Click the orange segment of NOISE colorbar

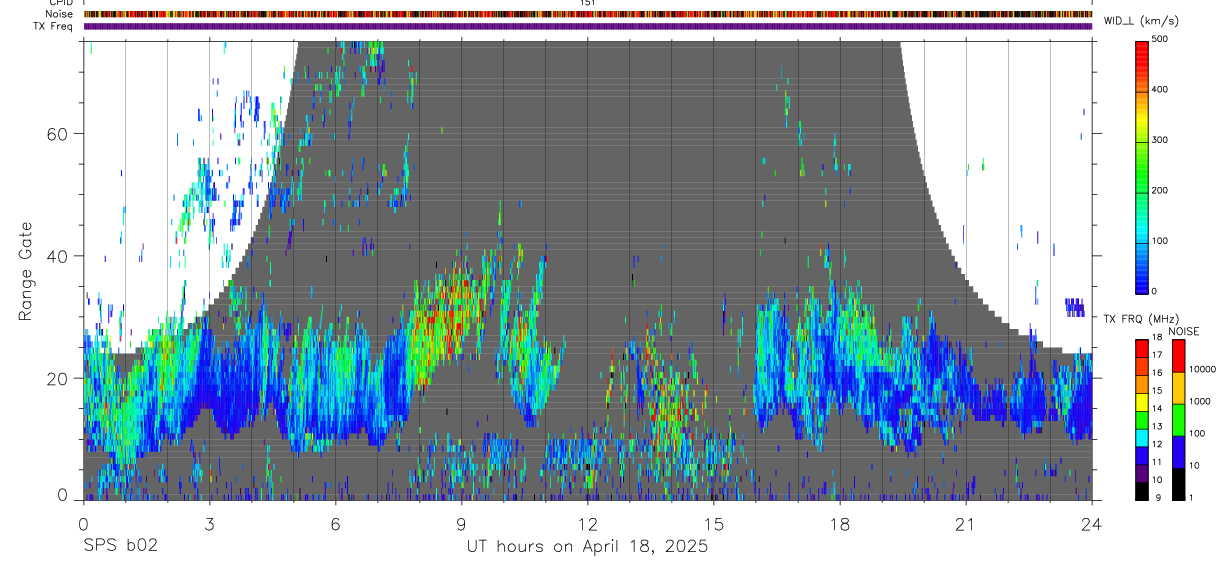click(1179, 387)
